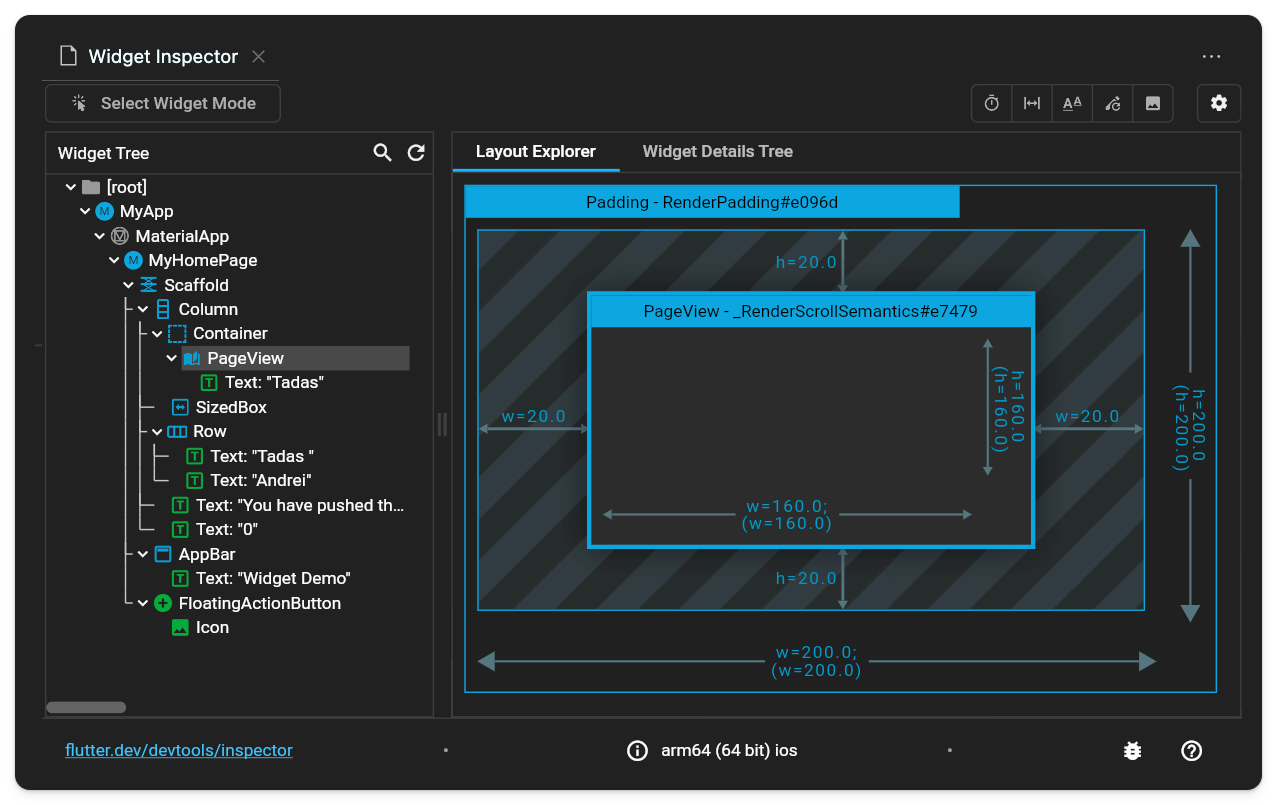Close the Widget Inspector tab

[258, 57]
